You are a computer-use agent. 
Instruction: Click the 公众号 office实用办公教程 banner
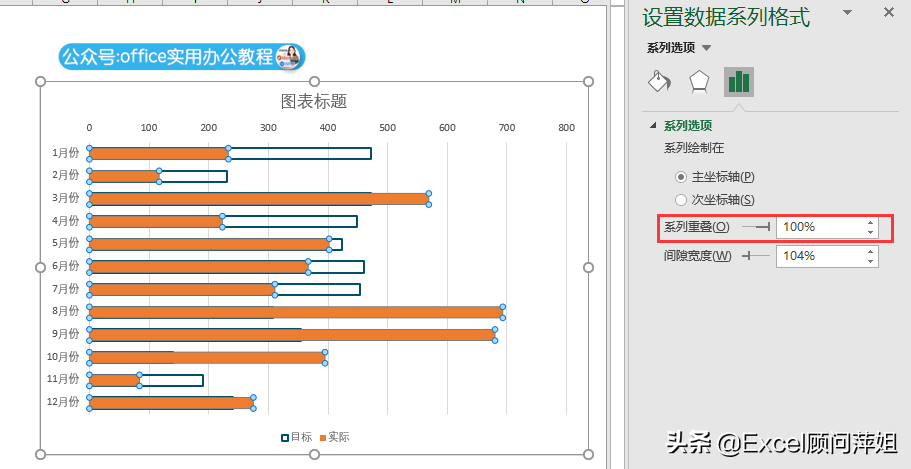click(x=182, y=57)
